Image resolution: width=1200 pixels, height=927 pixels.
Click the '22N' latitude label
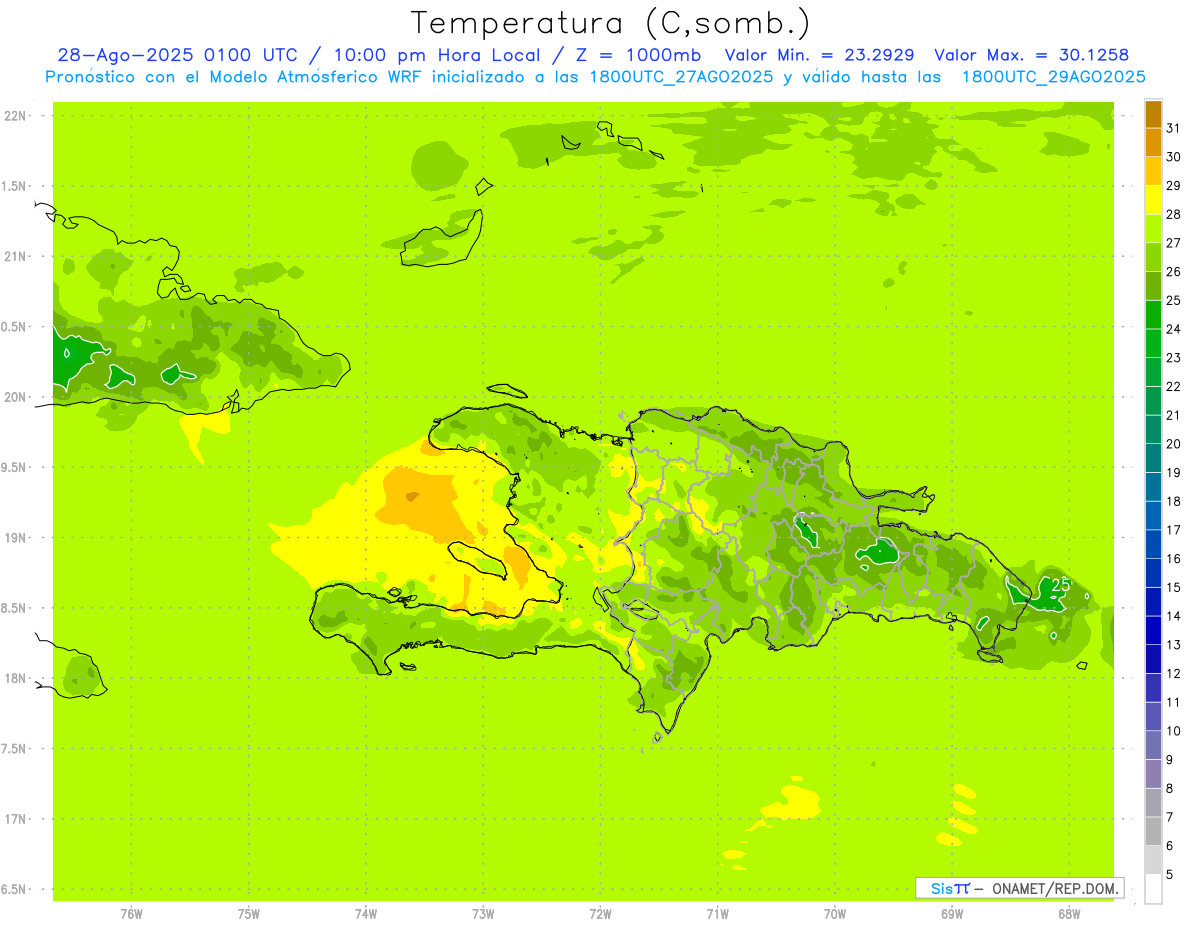15,116
